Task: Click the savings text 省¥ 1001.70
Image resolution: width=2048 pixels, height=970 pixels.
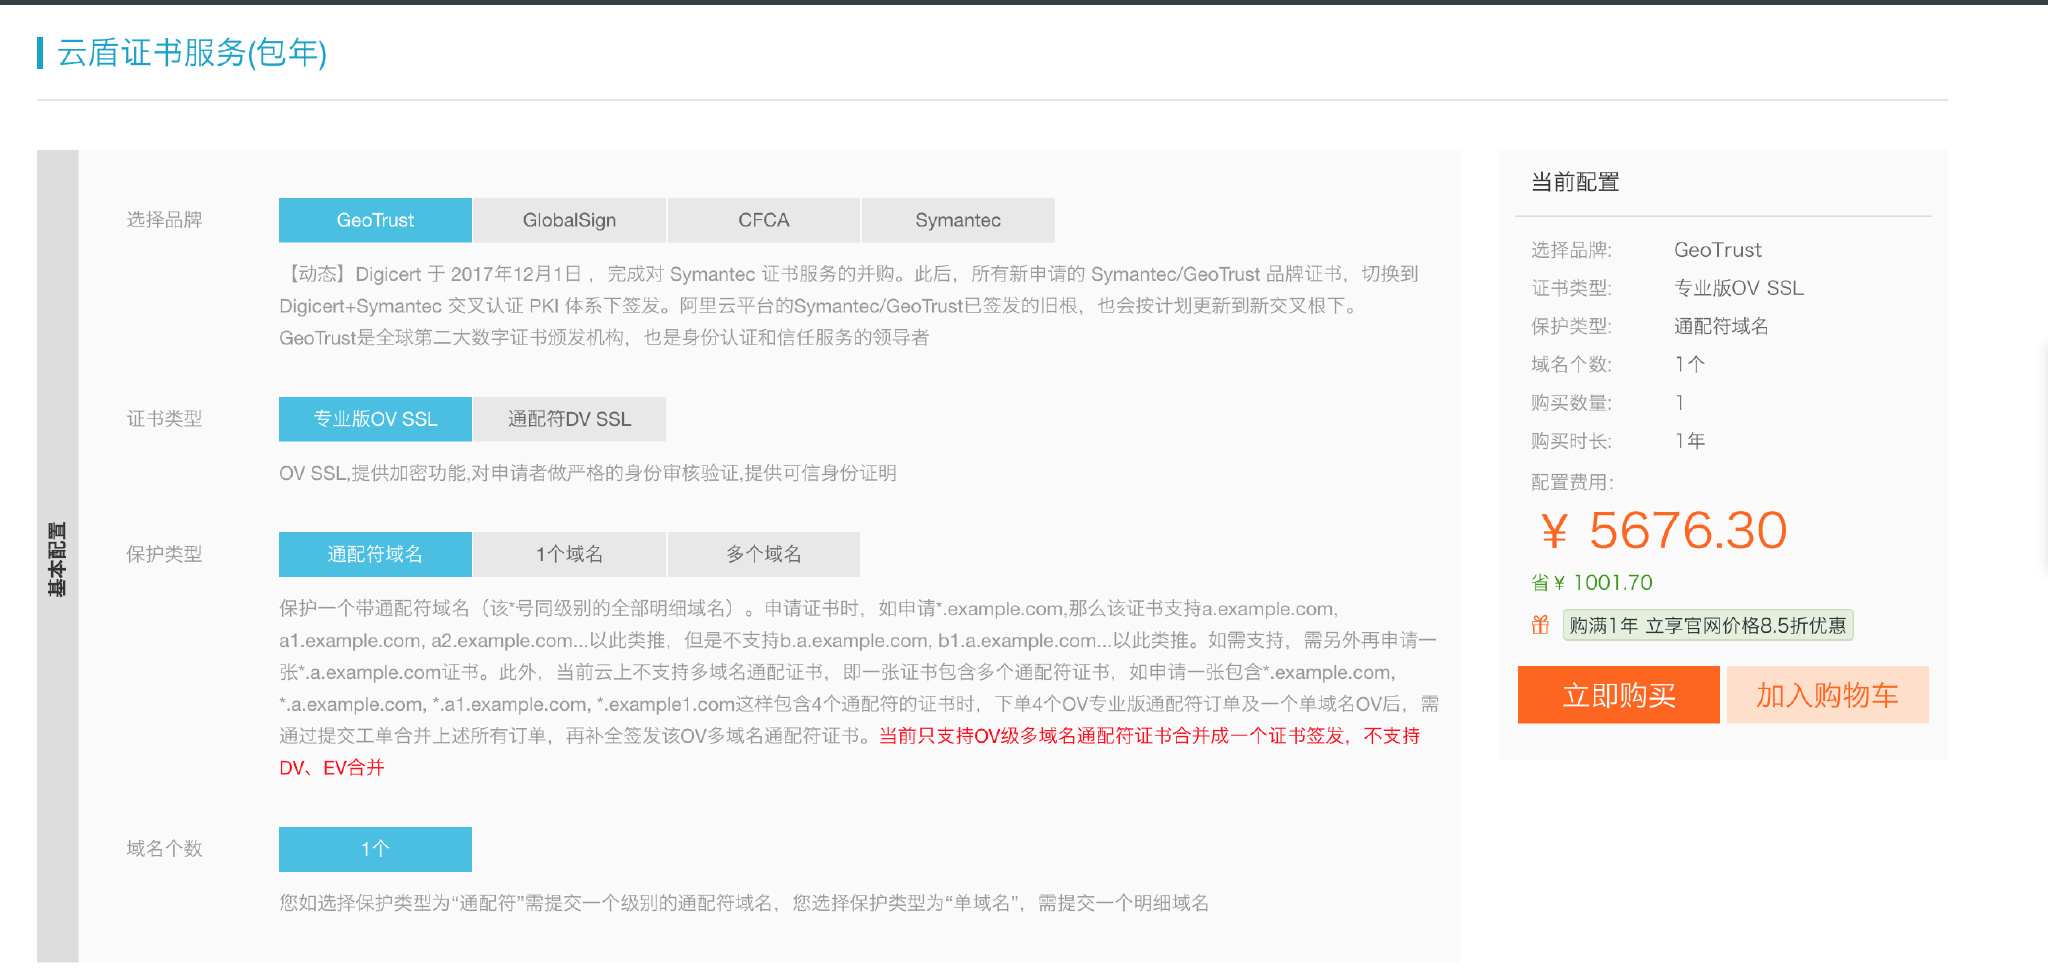Action: [1592, 583]
